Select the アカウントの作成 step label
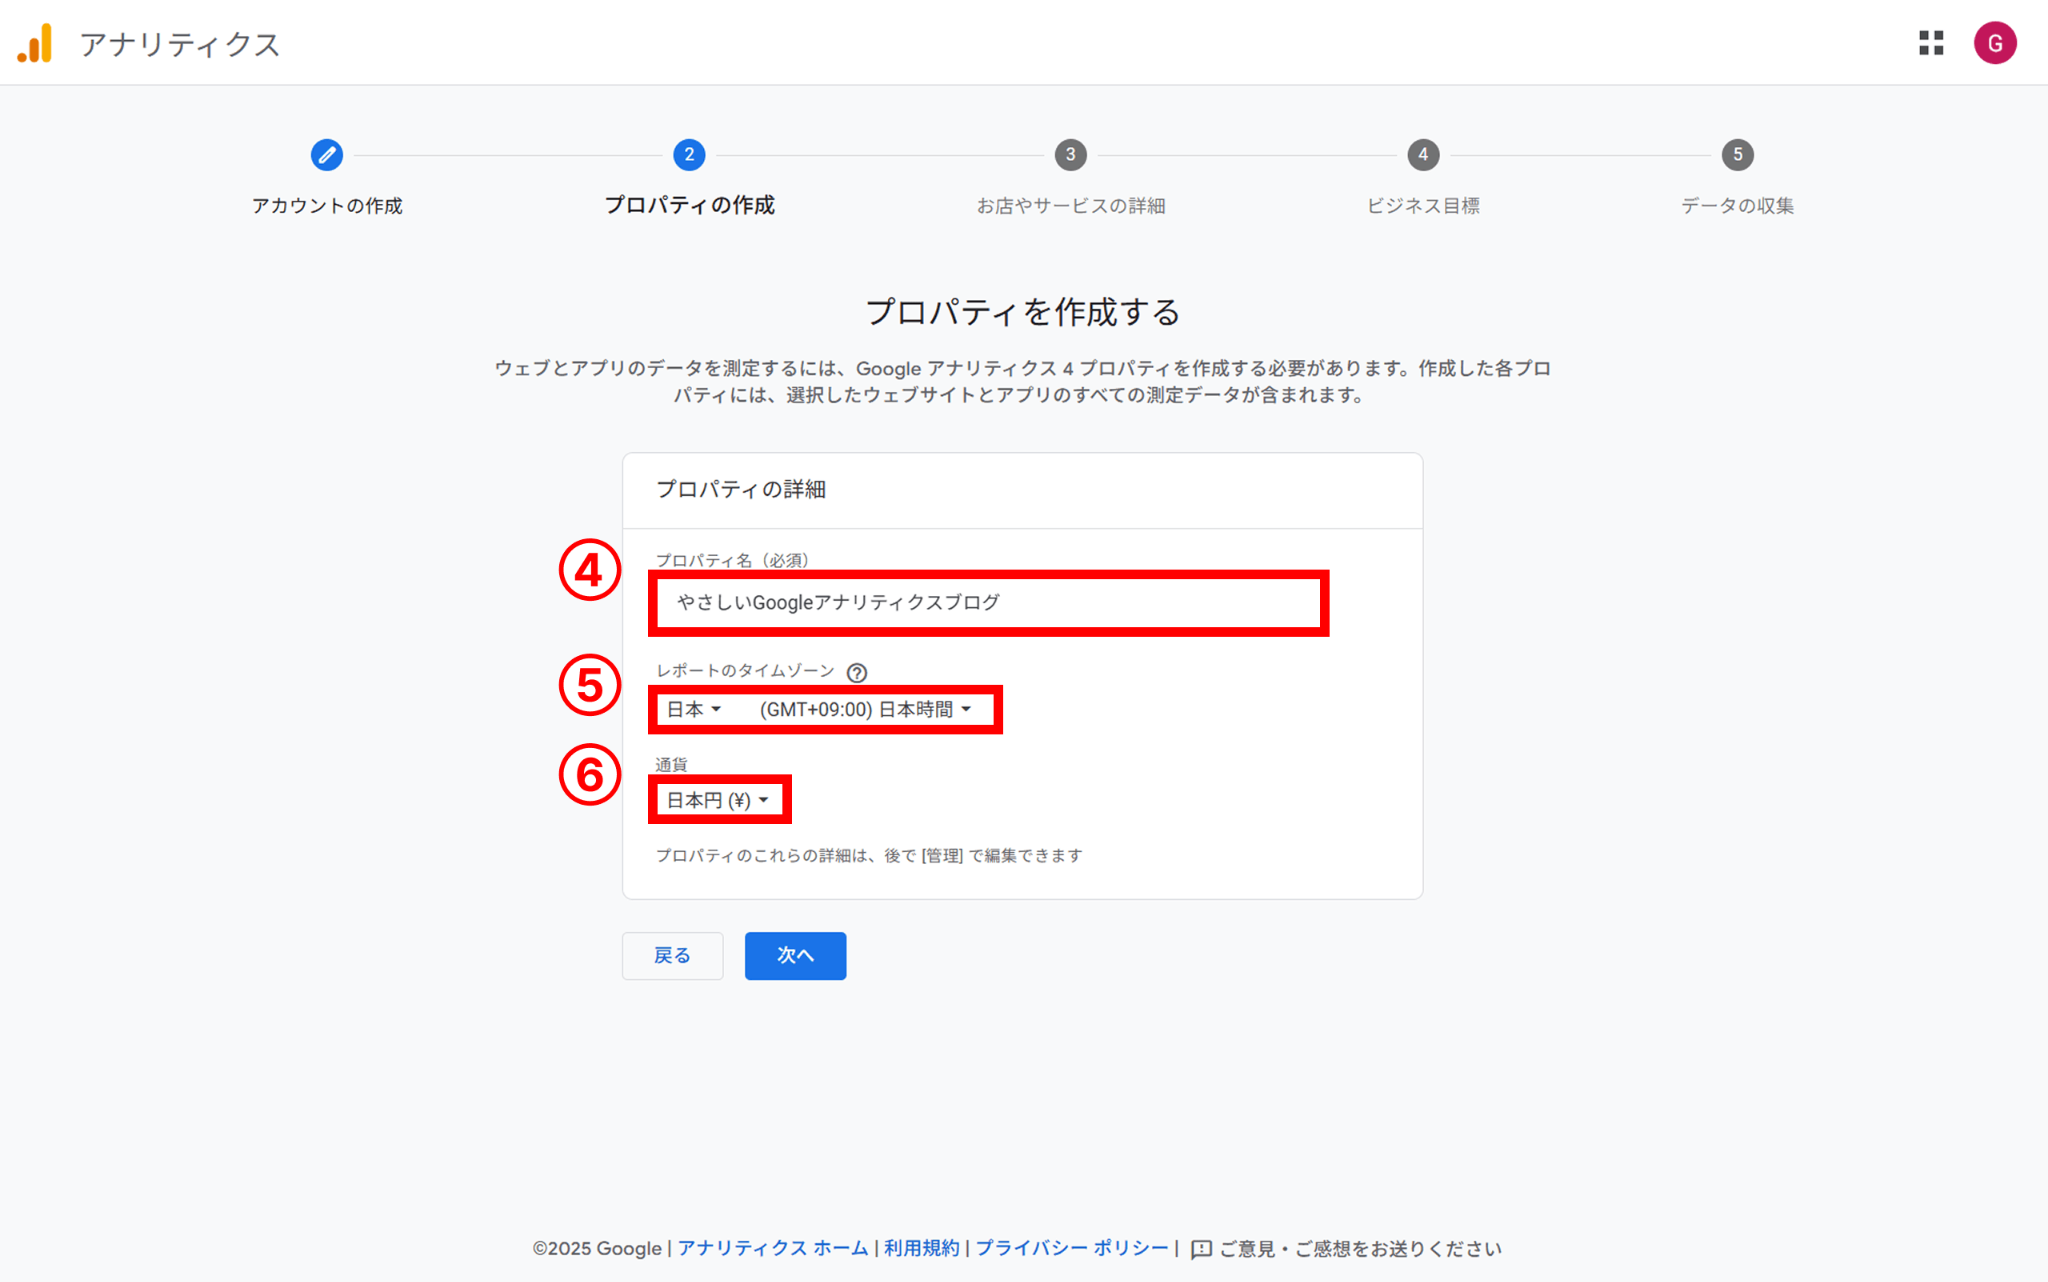The image size is (2048, 1282). (327, 206)
